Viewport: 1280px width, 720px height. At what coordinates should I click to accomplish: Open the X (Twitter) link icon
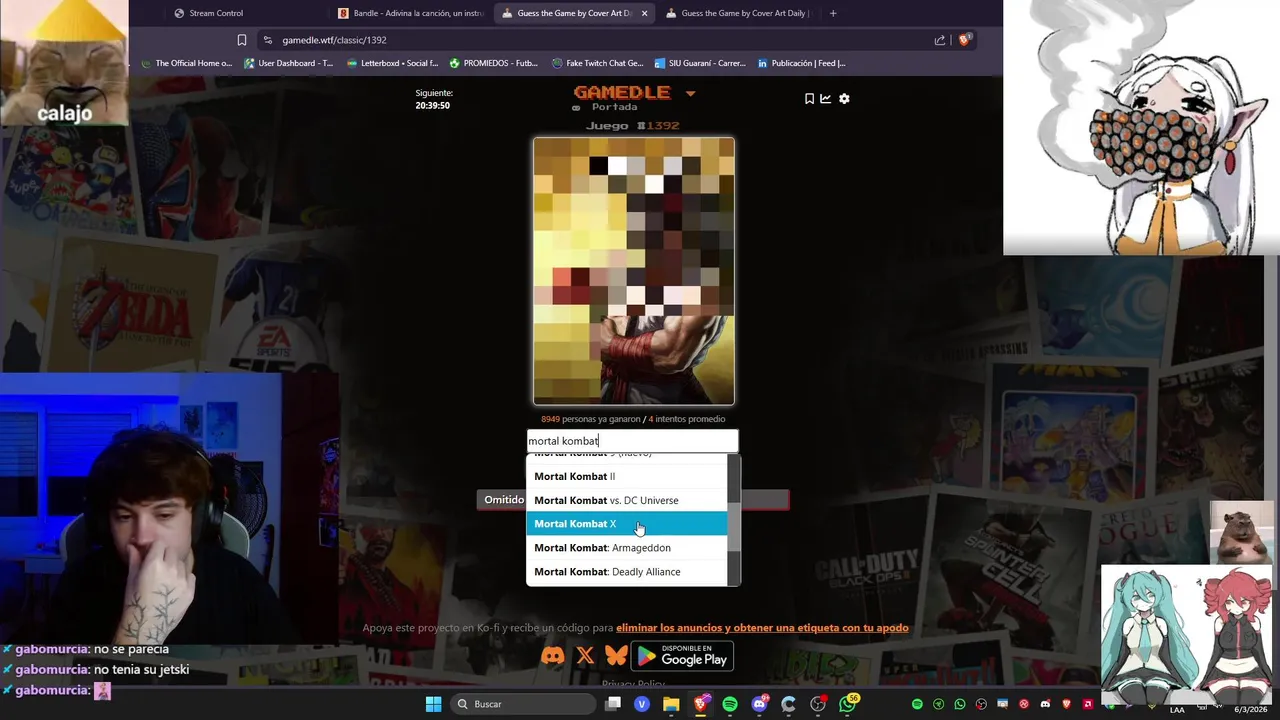coord(585,656)
